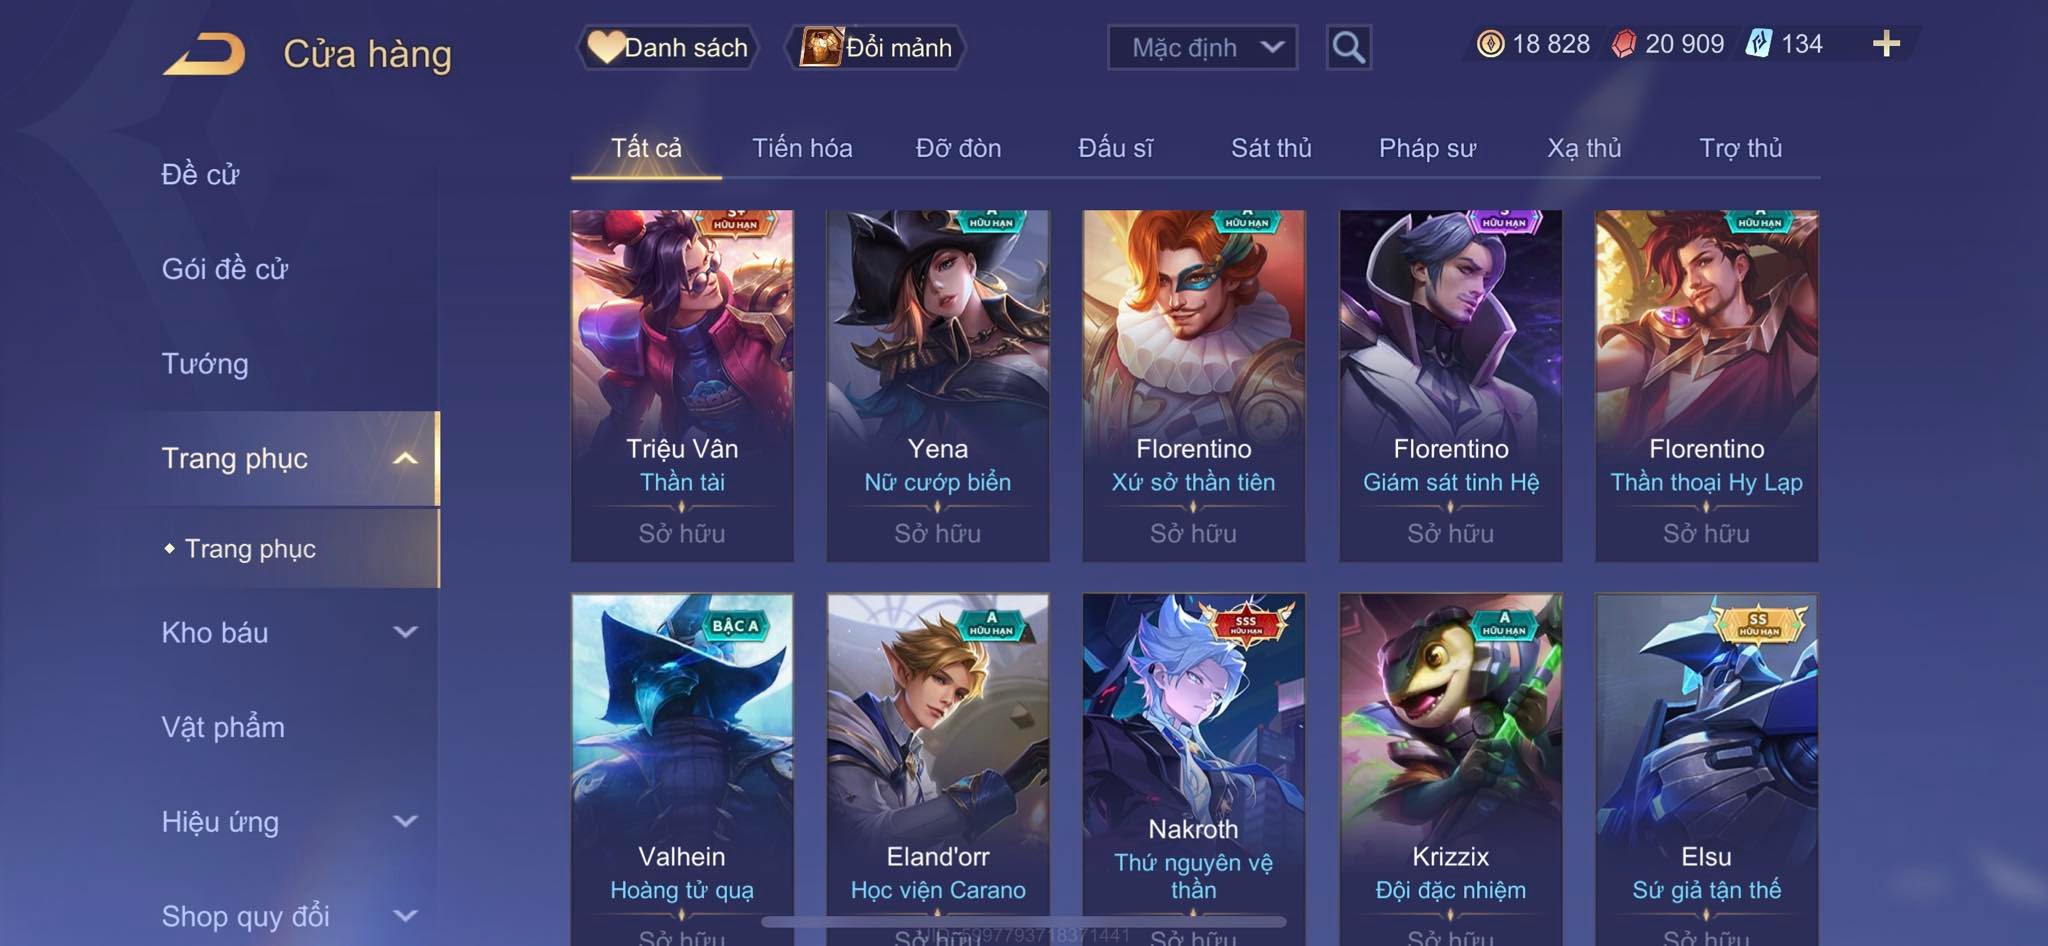Open the Mặc định sort dropdown
Screen dimensions: 2048x946
tap(1202, 47)
